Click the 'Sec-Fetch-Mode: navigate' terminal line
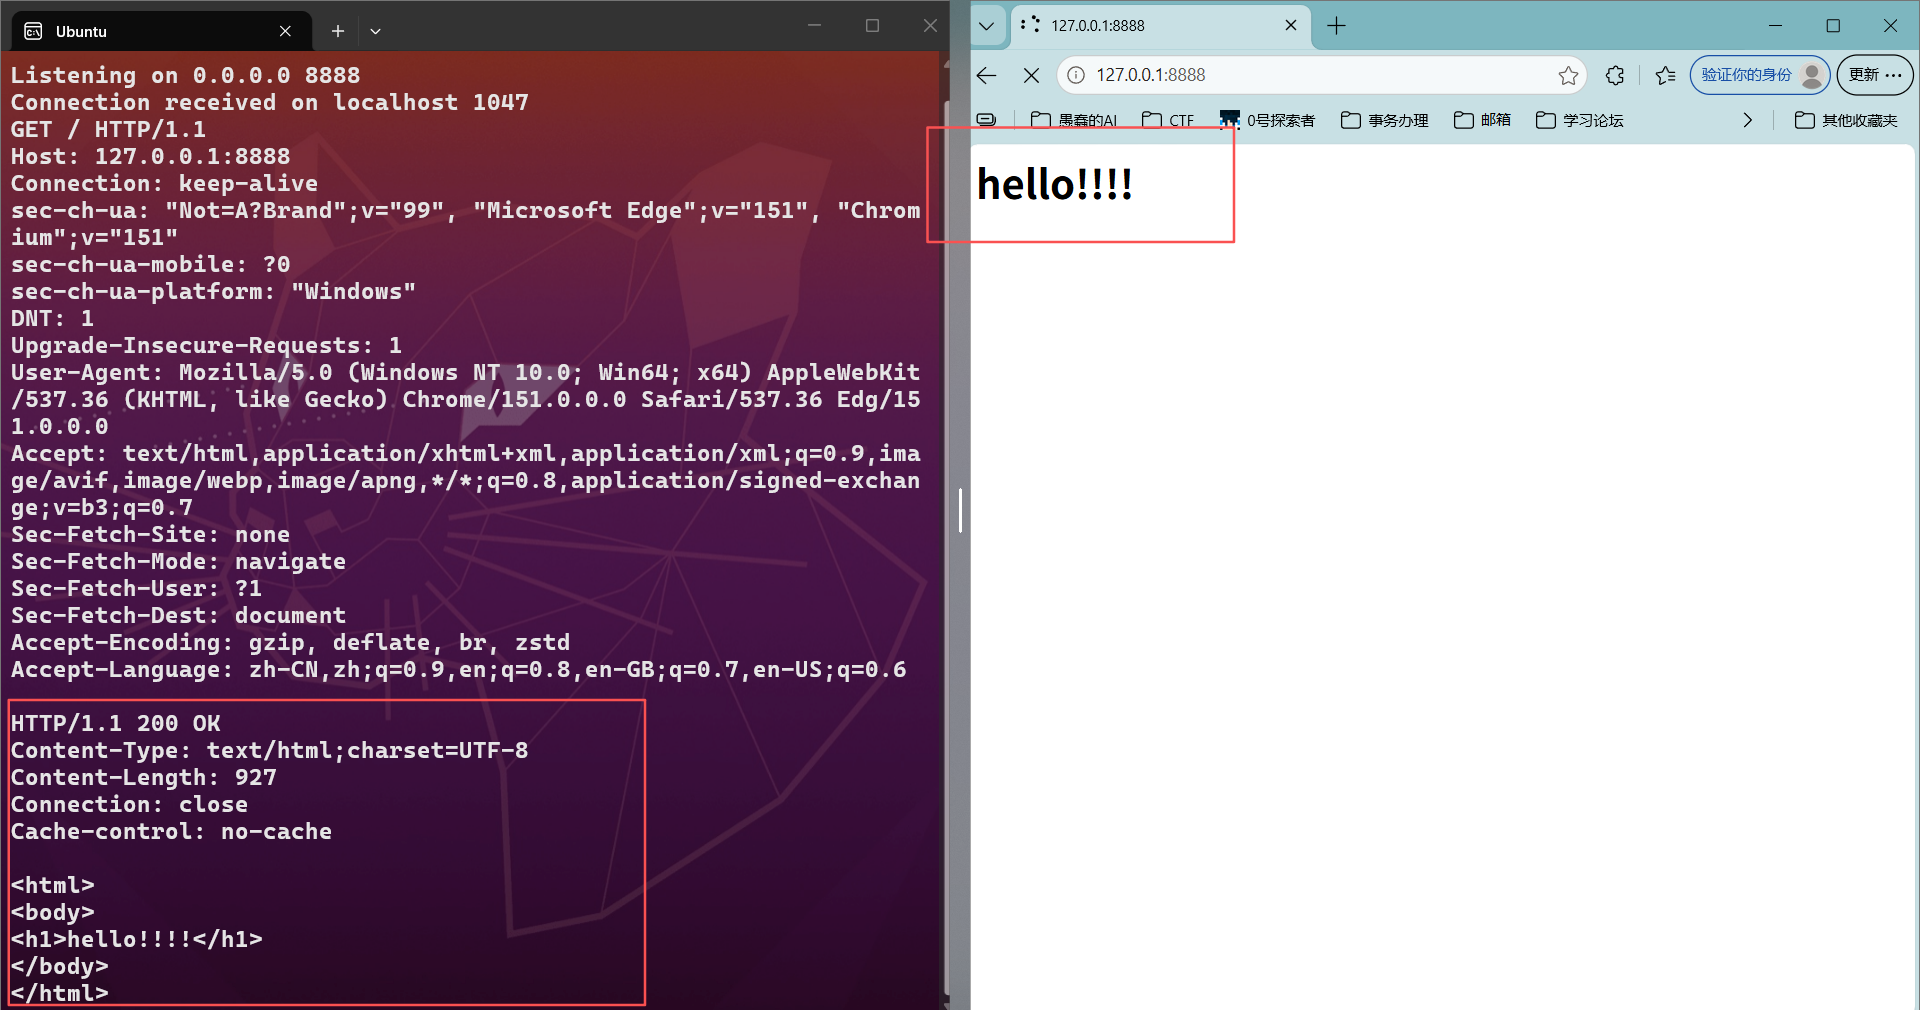Screen dimensions: 1920x1010 178,561
